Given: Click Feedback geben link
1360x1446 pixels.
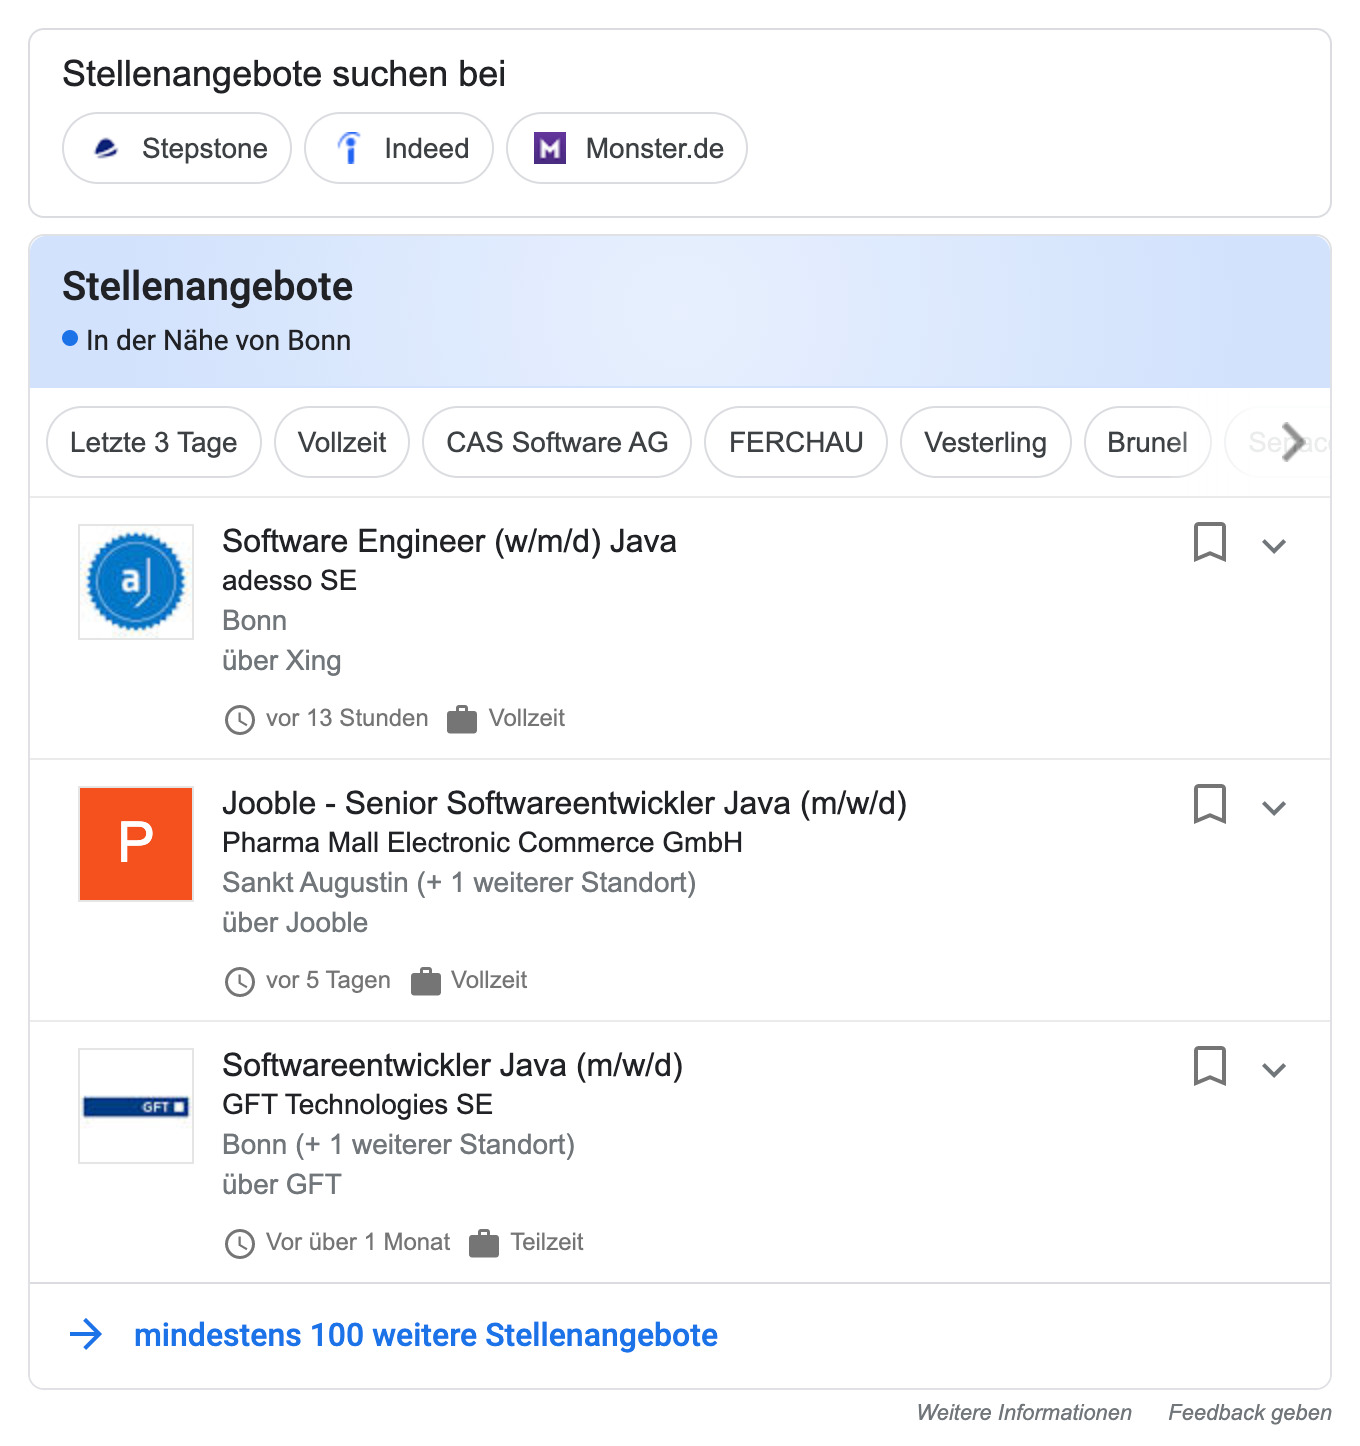Looking at the screenshot, I should (x=1249, y=1412).
